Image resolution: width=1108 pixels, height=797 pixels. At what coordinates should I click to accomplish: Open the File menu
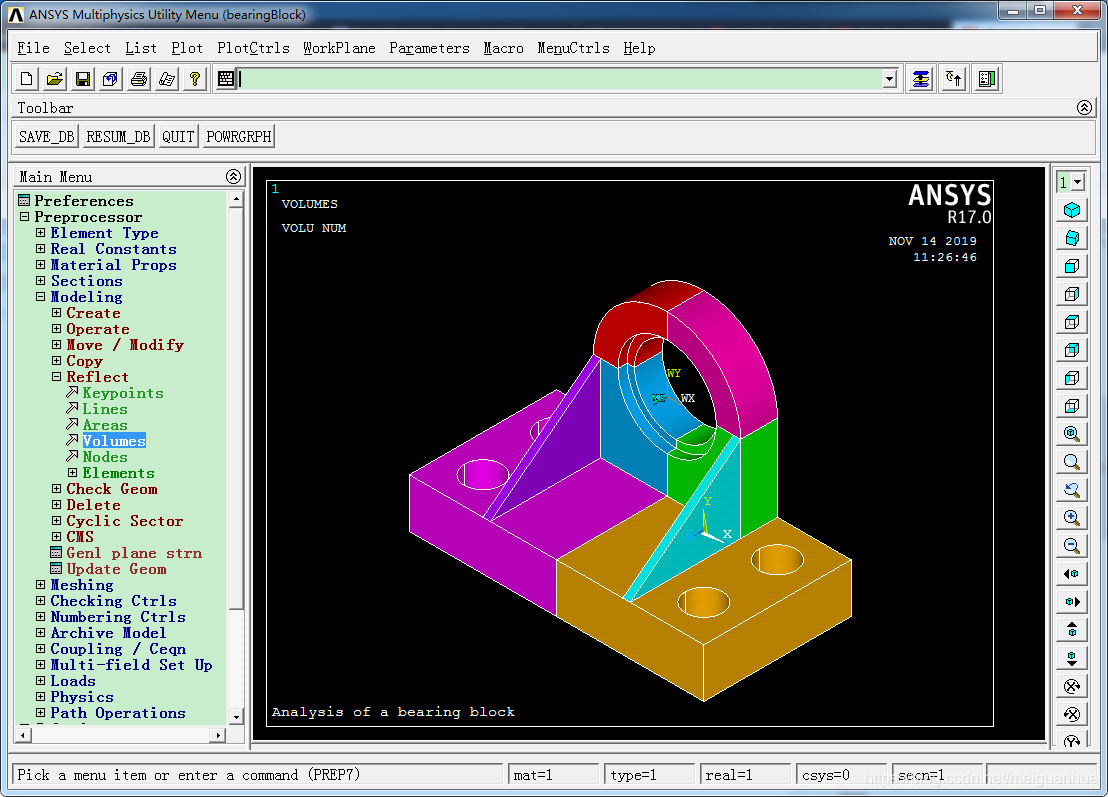coord(33,48)
